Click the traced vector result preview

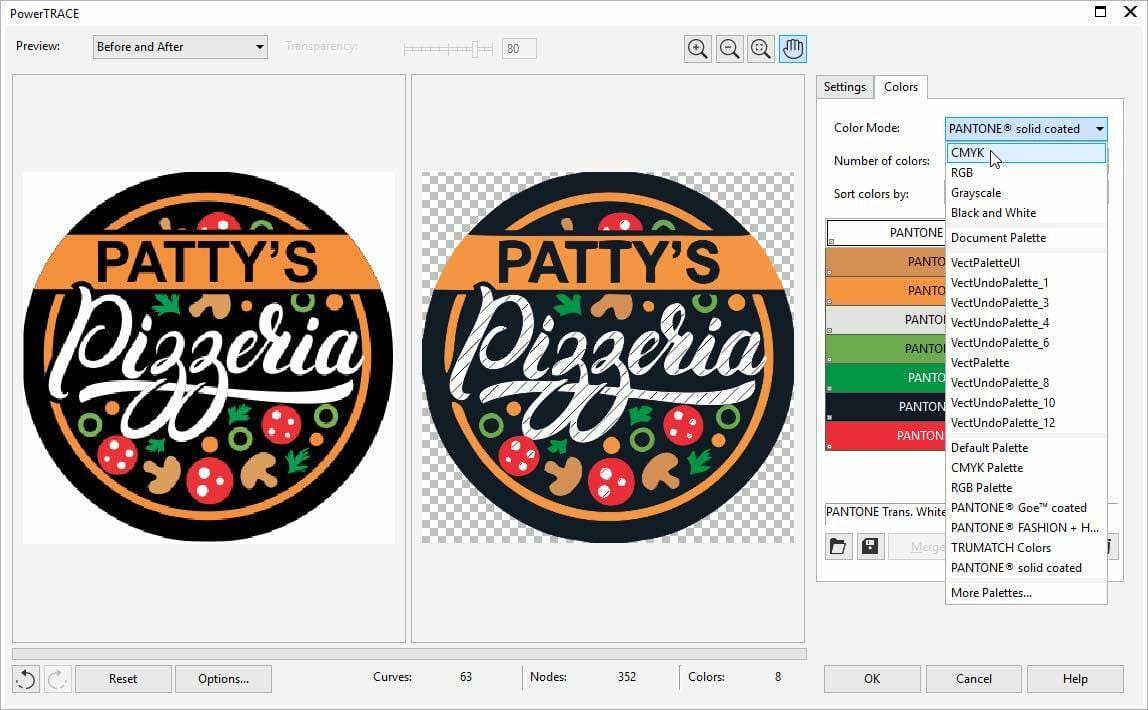pyautogui.click(x=608, y=358)
